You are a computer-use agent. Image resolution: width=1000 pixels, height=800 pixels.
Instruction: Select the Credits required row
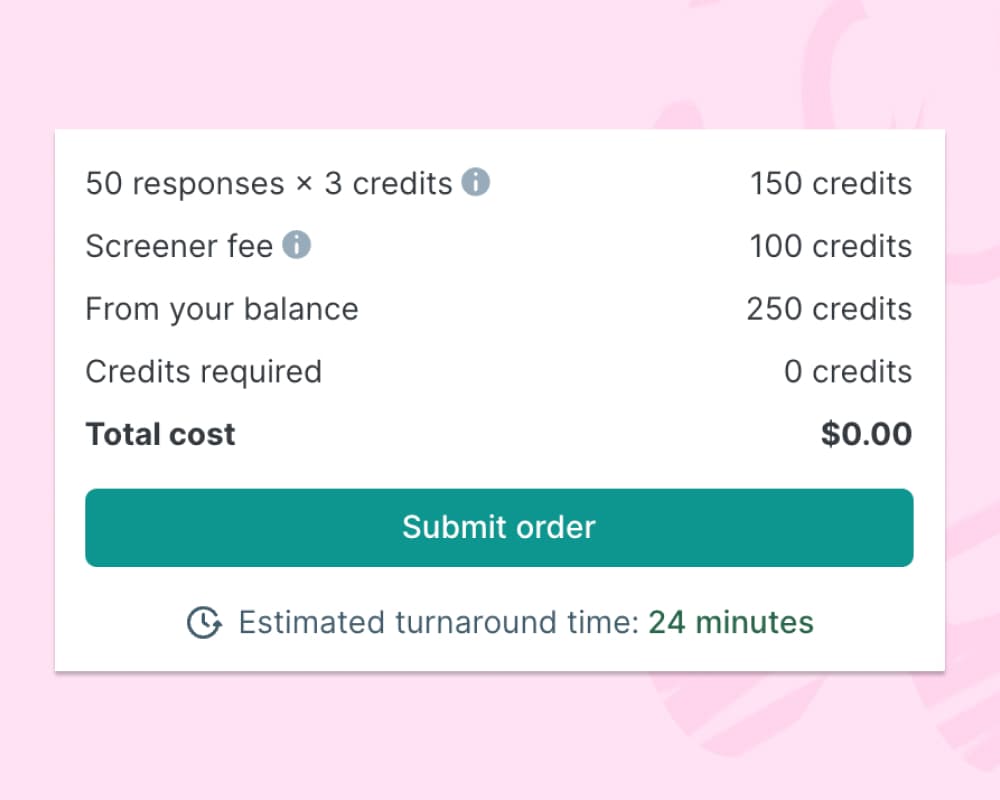click(204, 371)
